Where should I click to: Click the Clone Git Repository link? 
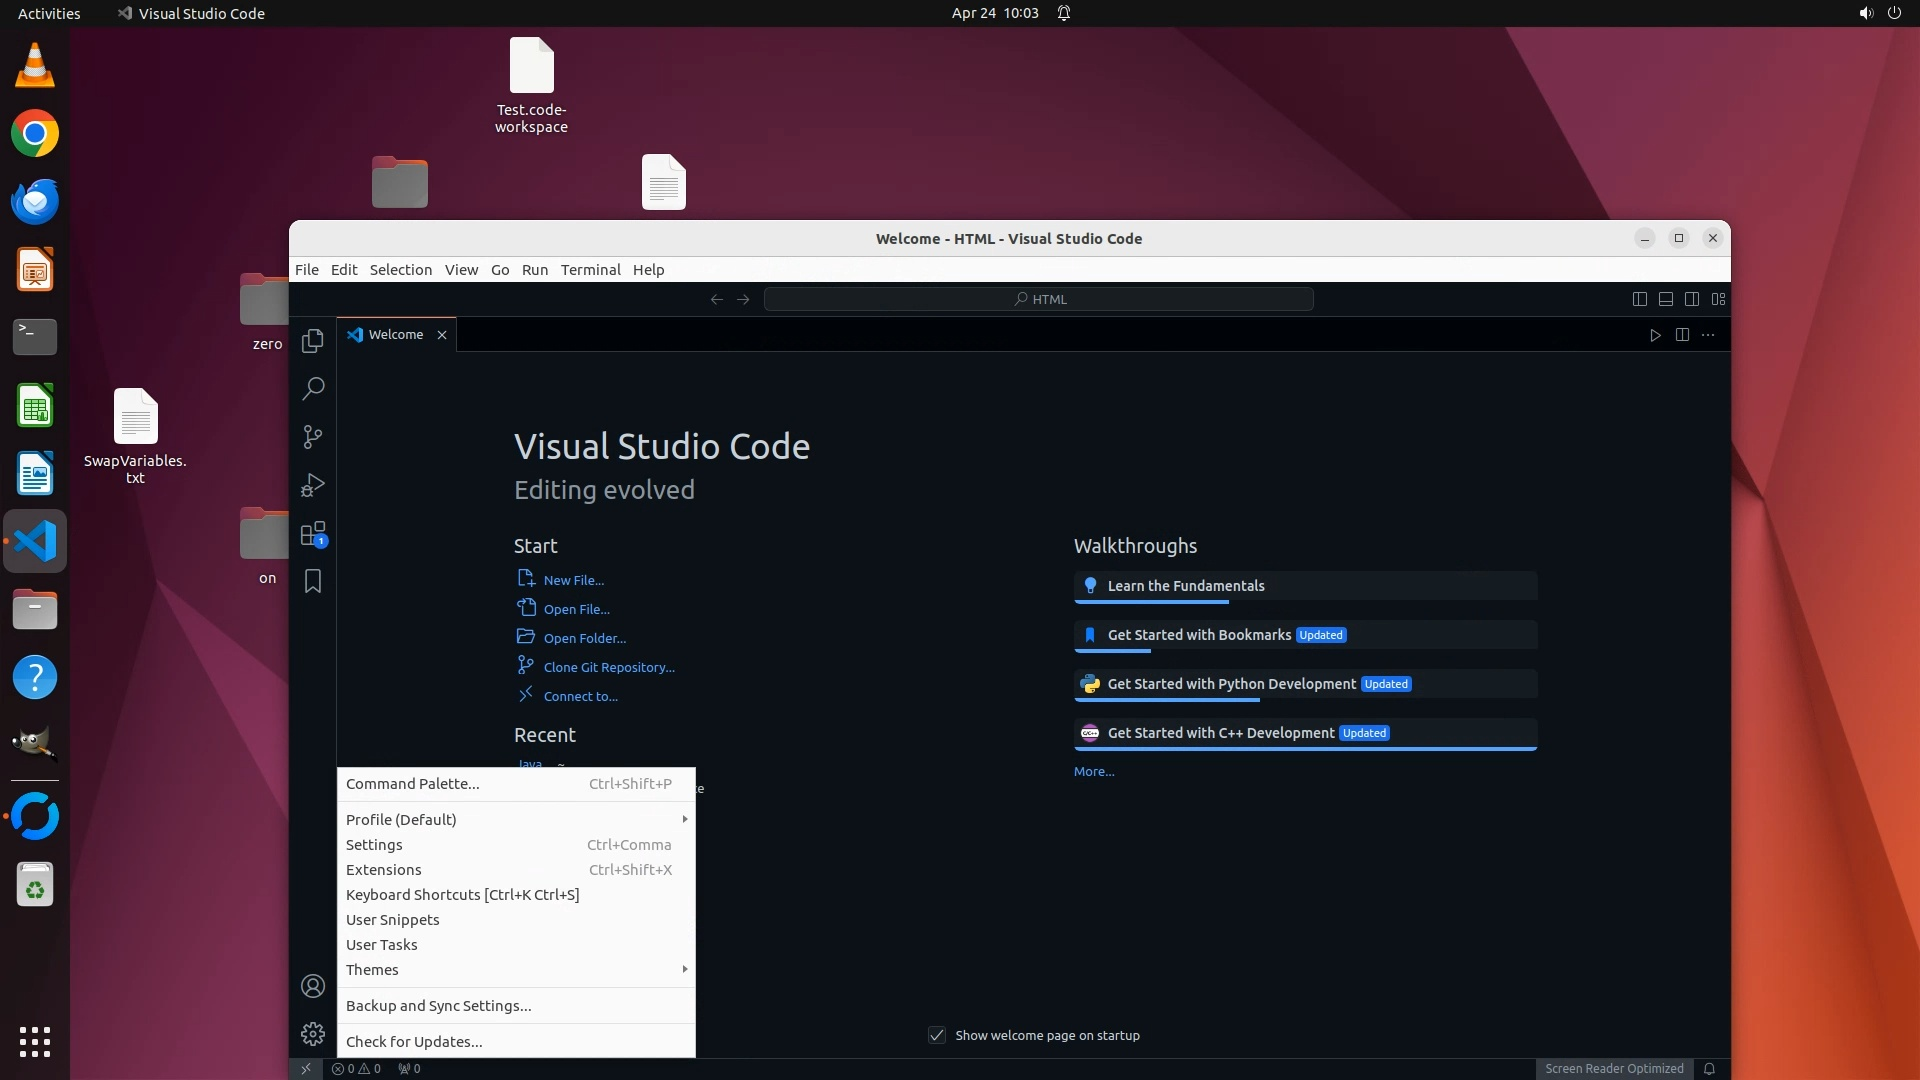pos(608,667)
